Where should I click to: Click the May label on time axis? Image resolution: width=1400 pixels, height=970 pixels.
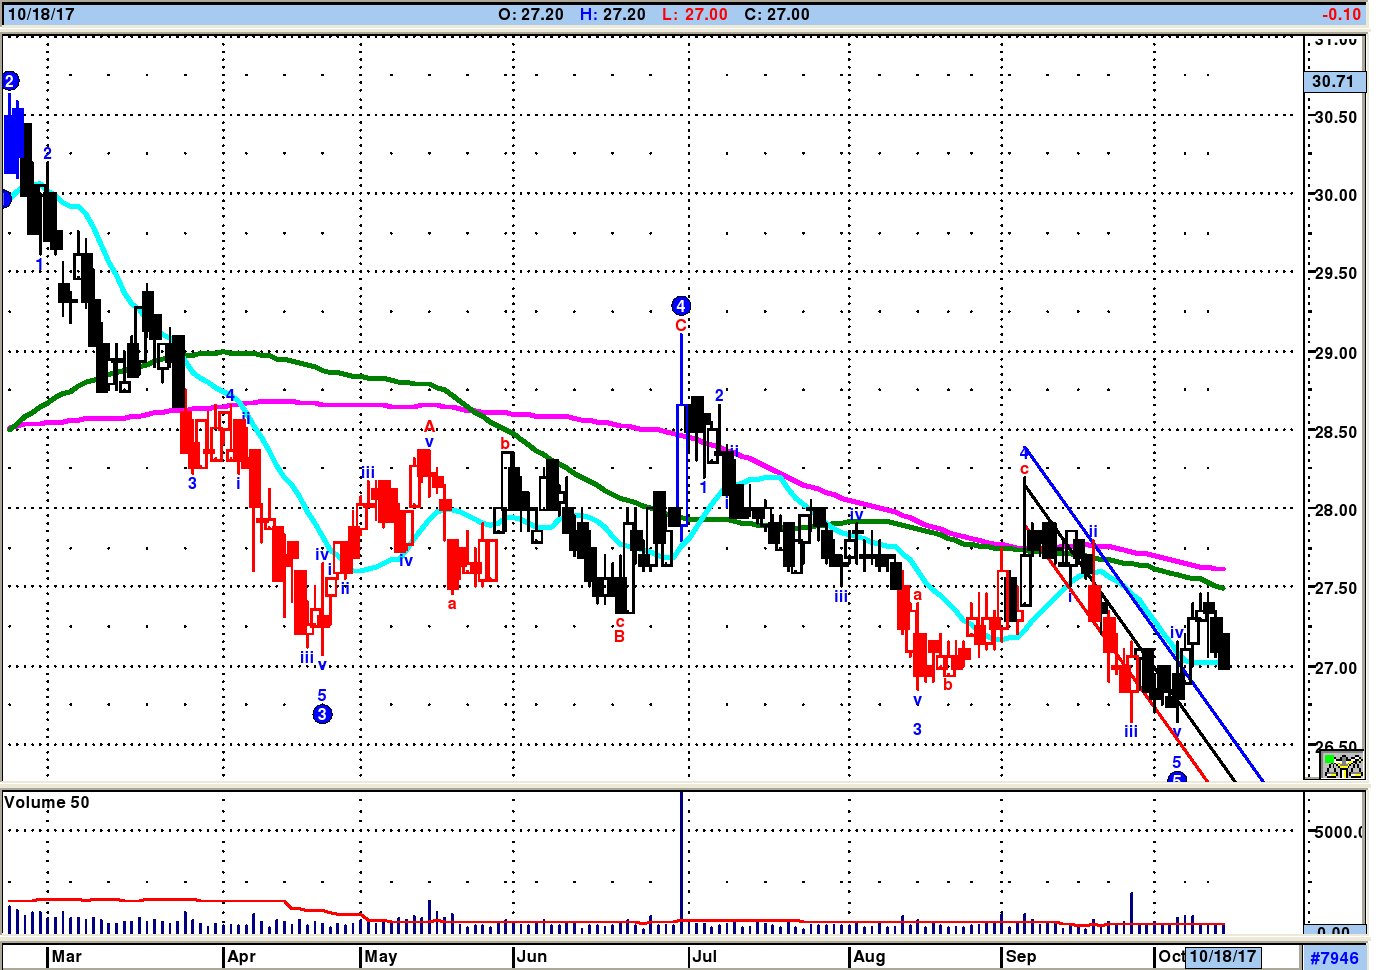coord(381,956)
